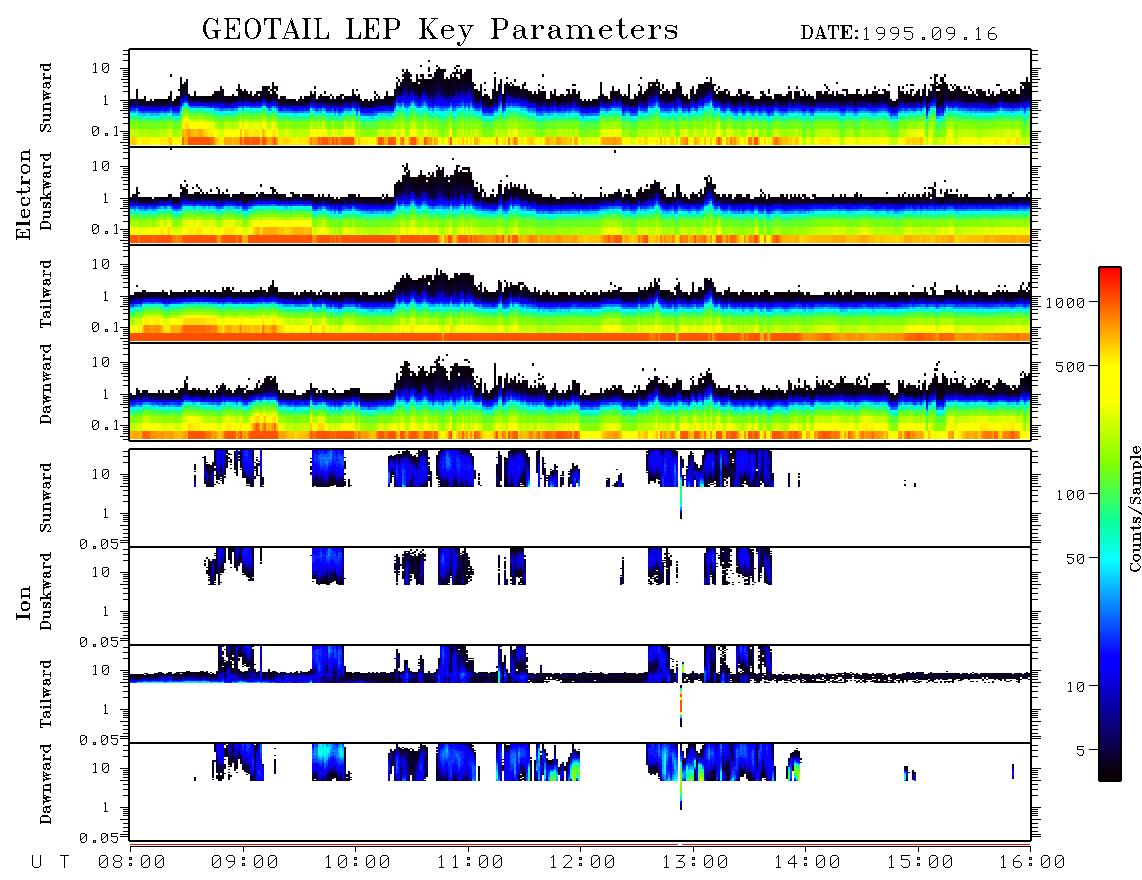Click the 13:00 time tick label
Screen dimensions: 1142x880
695,862
